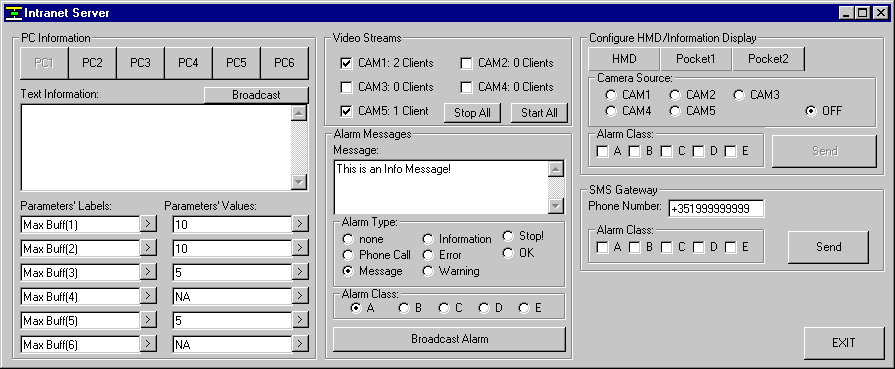This screenshot has height=369, width=895.
Task: Open the Pocket1 configuration tab
Action: [x=696, y=59]
